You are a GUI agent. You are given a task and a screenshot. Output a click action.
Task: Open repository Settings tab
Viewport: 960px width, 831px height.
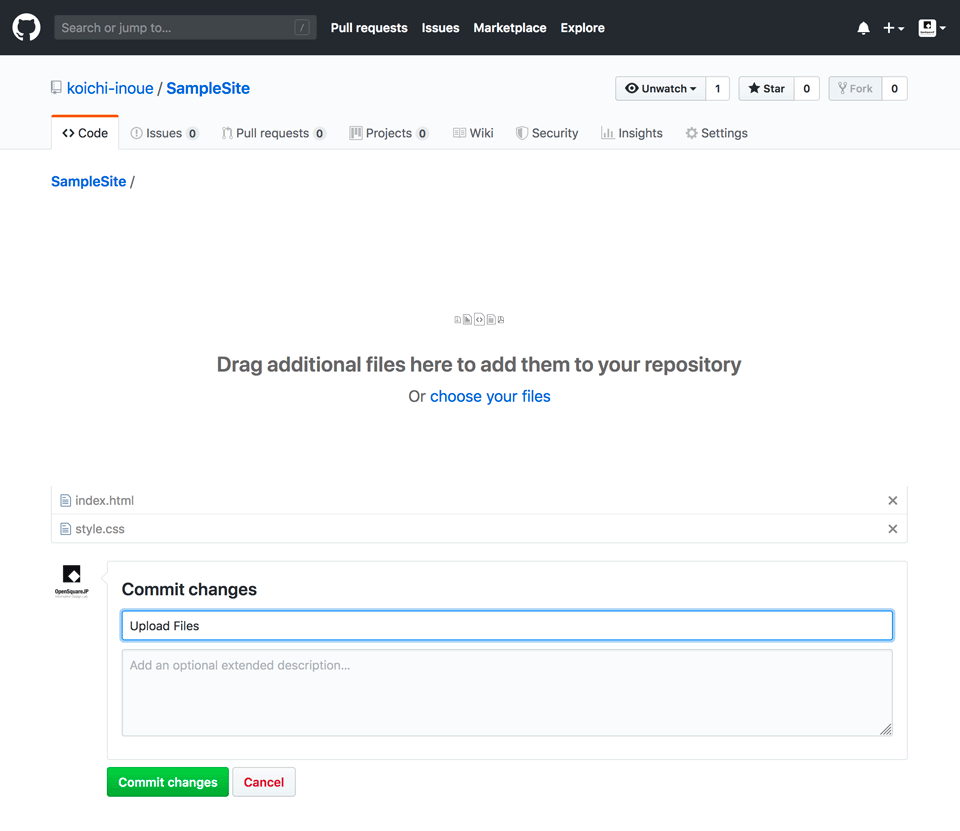(x=716, y=133)
